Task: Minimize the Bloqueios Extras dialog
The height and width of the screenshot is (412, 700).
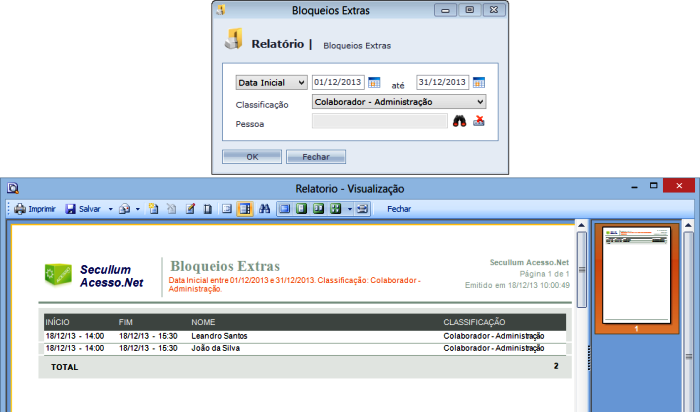Action: [x=445, y=10]
